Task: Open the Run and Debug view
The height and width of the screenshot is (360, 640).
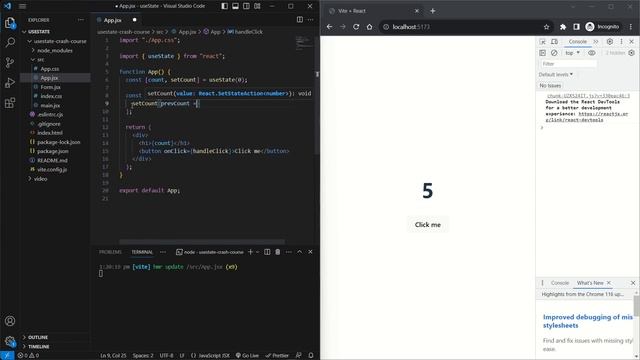Action: pos(10,82)
